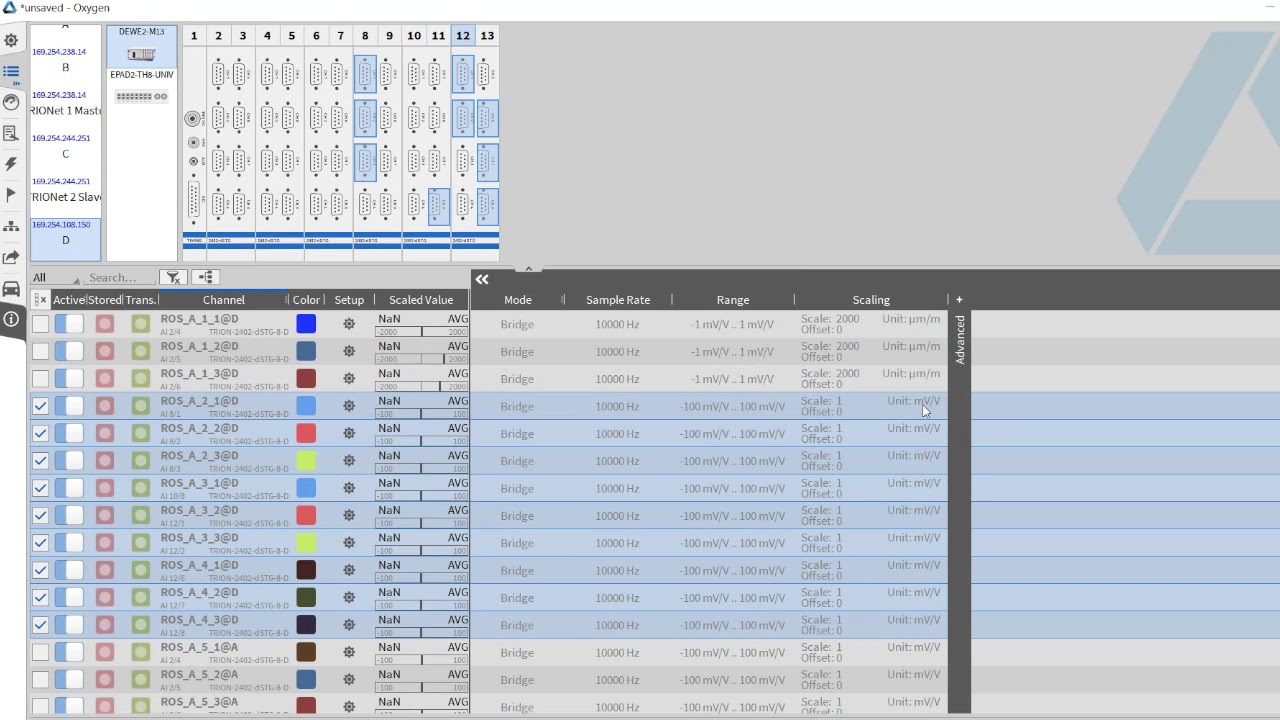Uncheck the selection box for ROS_A_3_3@D
This screenshot has width=1280, height=720.
point(40,543)
